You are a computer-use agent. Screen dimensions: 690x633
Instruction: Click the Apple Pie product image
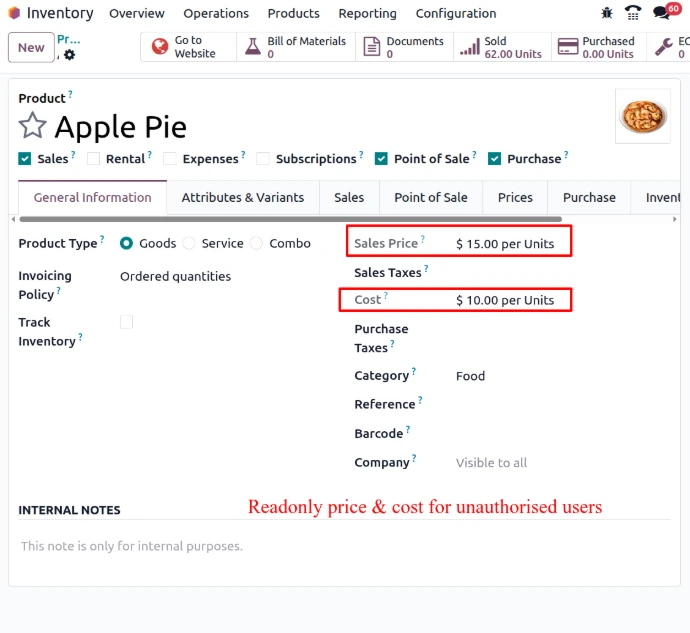pyautogui.click(x=642, y=117)
